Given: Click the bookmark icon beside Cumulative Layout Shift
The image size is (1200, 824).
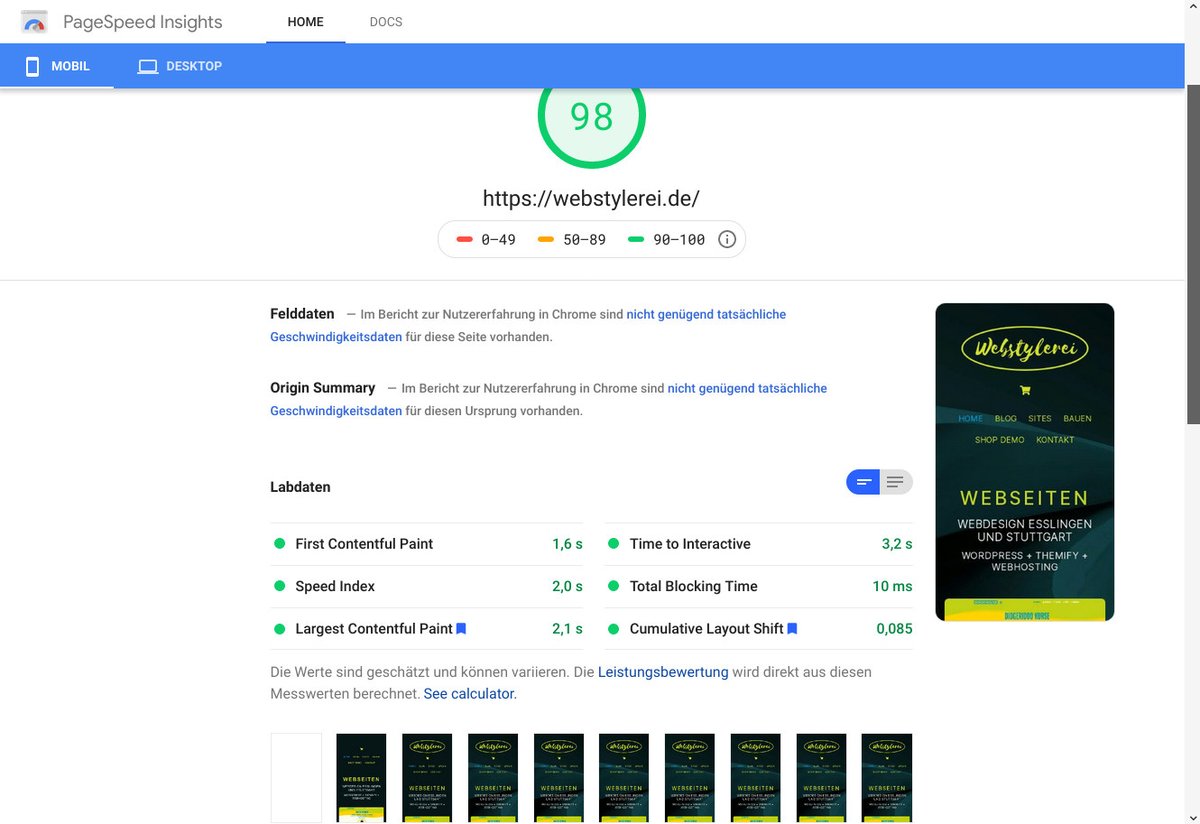Looking at the screenshot, I should tap(792, 629).
